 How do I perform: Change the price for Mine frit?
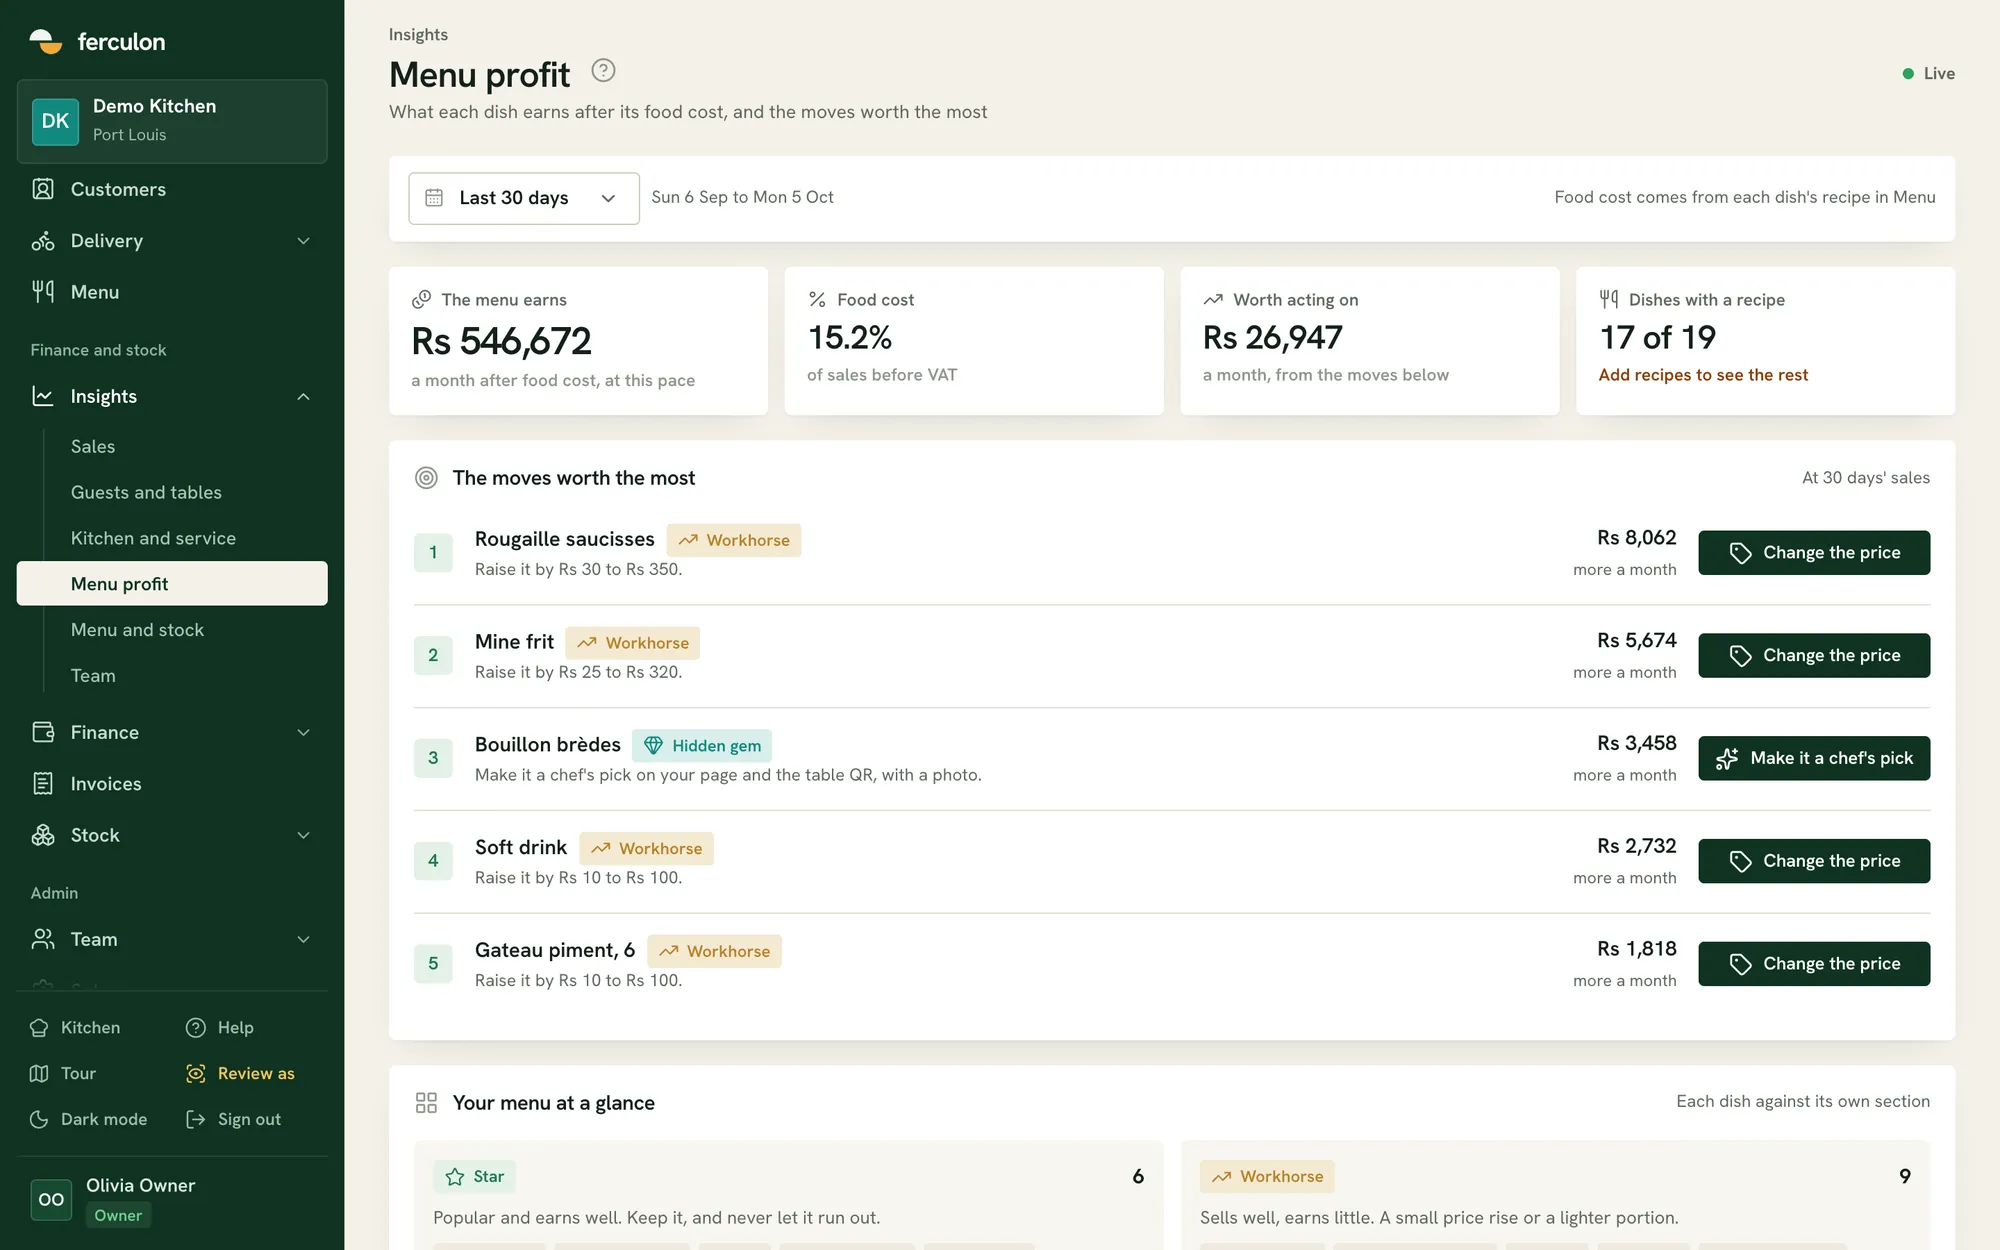click(x=1814, y=656)
